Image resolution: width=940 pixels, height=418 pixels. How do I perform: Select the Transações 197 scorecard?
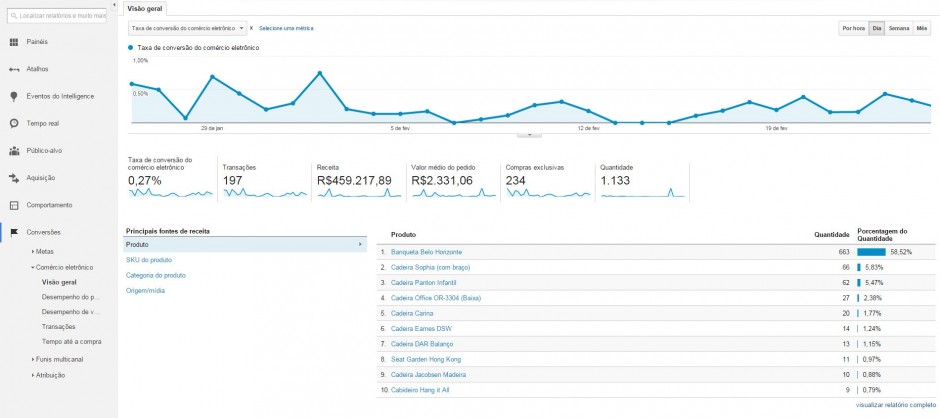265,179
